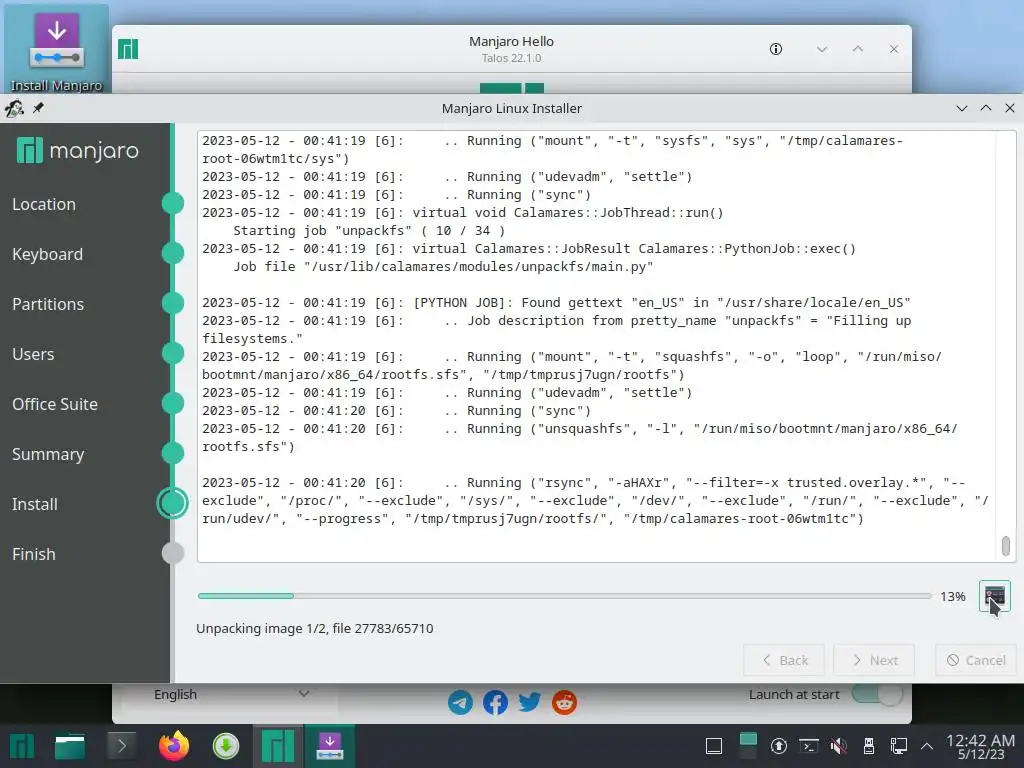Minimize the Manjaro Hello window
The height and width of the screenshot is (768, 1024).
(822, 49)
